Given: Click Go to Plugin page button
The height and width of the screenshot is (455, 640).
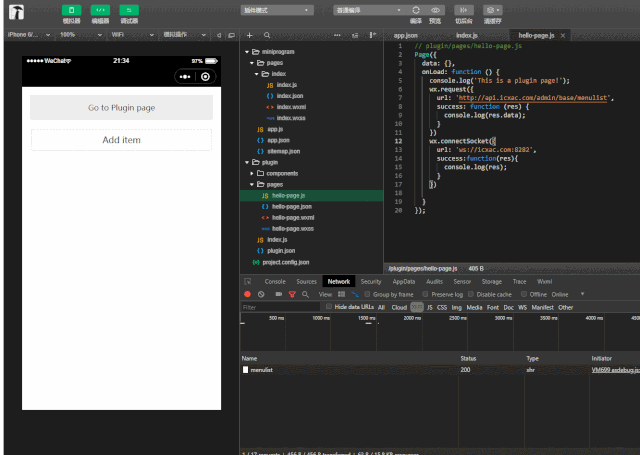Looking at the screenshot, I should 121,108.
